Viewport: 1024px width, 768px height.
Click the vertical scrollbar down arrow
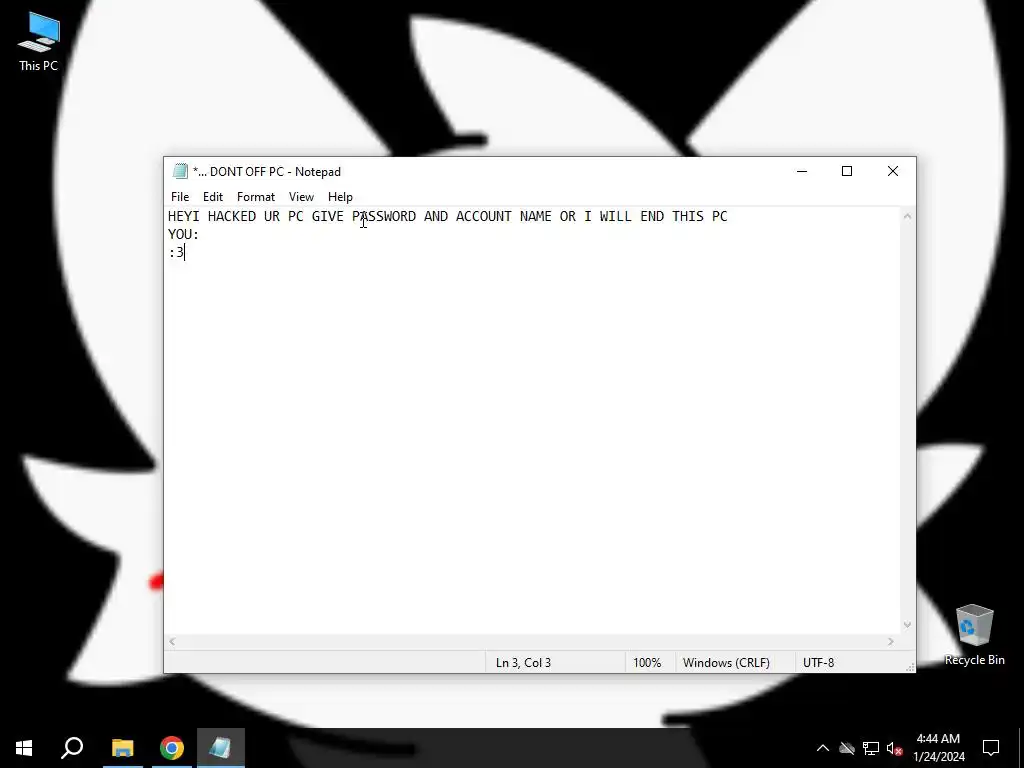click(x=907, y=625)
